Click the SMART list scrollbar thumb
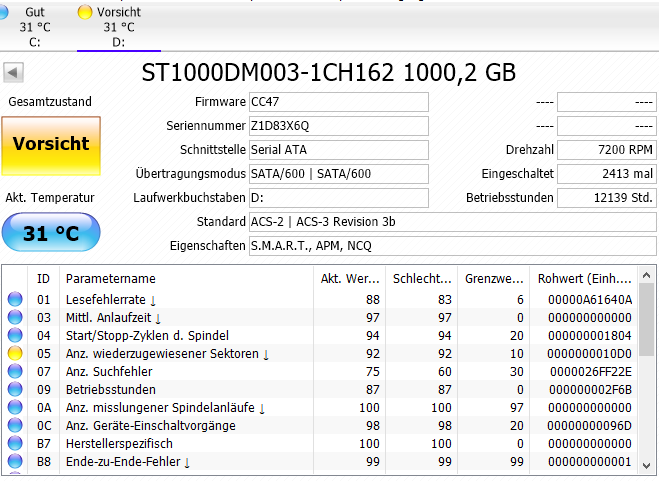 click(646, 320)
